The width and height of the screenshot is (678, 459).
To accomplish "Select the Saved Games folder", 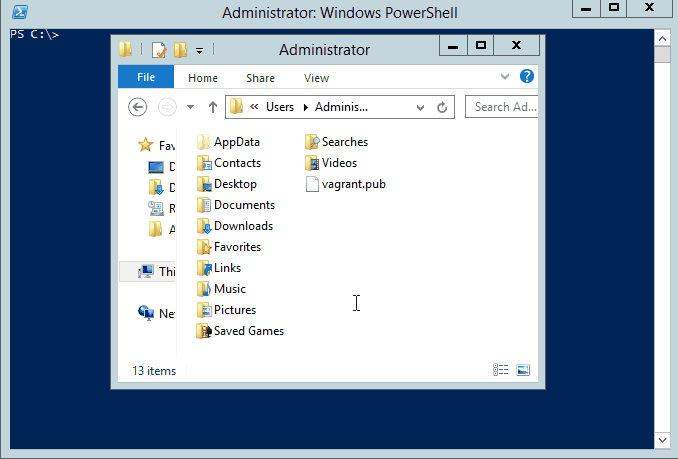I will pyautogui.click(x=240, y=331).
